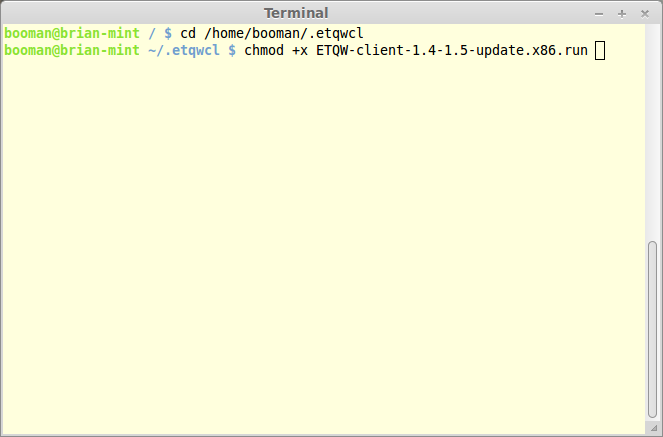Minimize the Terminal window
The height and width of the screenshot is (437, 663).
pyautogui.click(x=599, y=14)
